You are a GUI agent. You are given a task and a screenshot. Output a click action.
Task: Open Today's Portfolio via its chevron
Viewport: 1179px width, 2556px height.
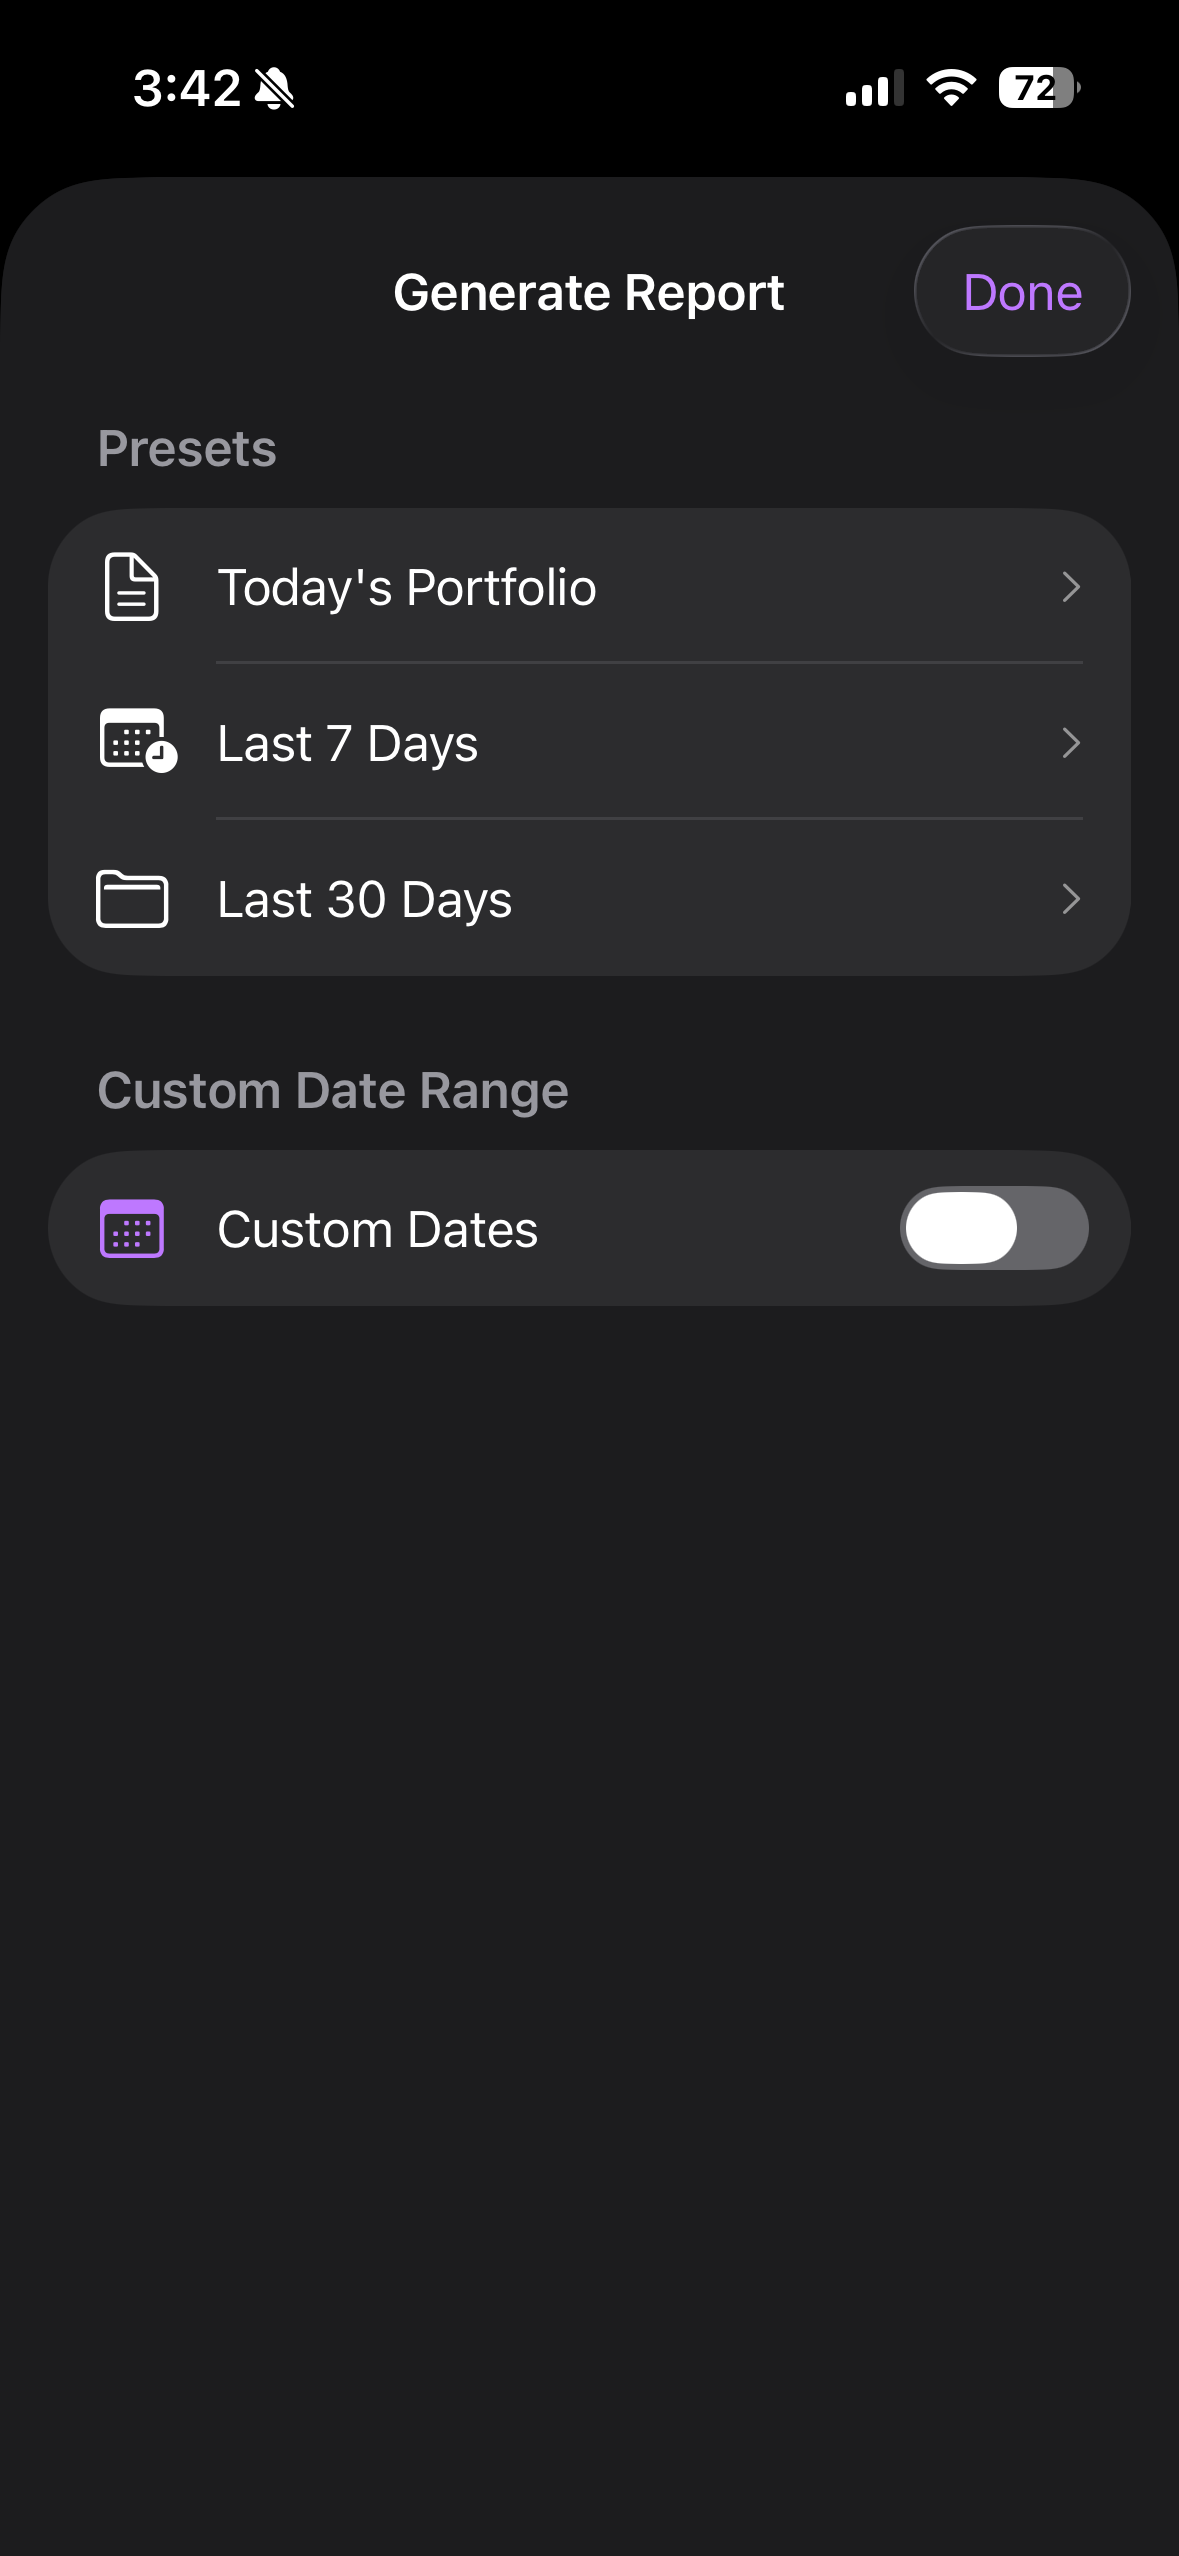point(1070,587)
